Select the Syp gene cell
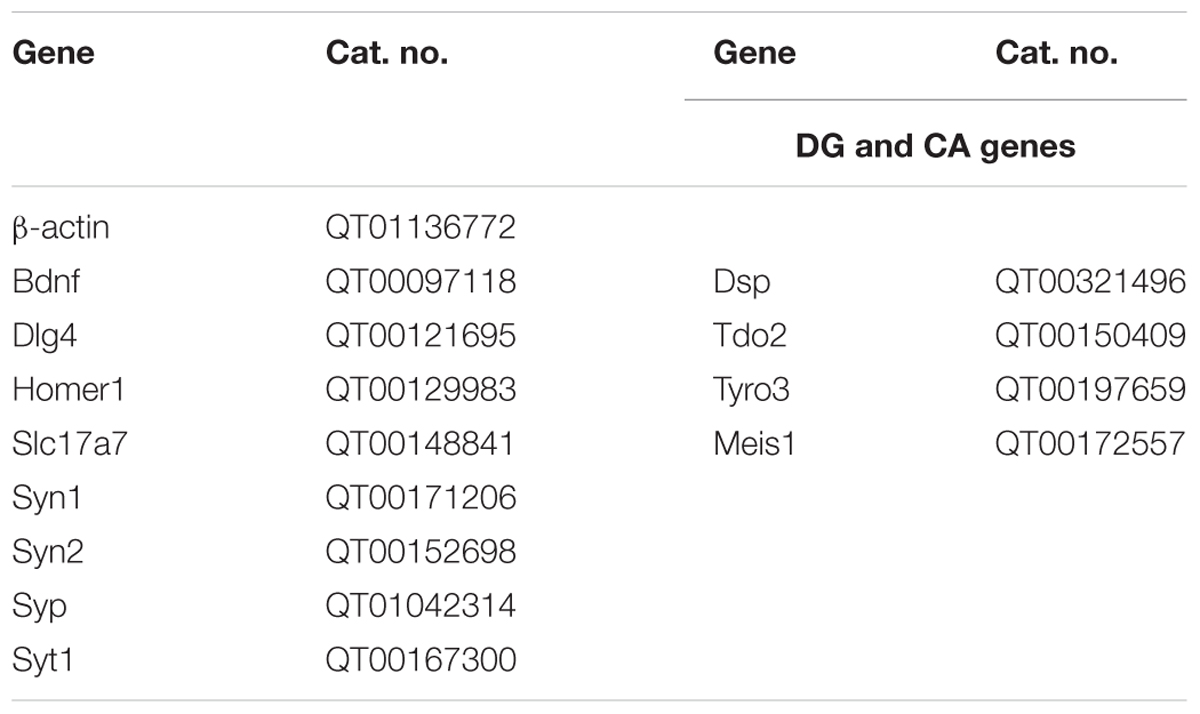Viewport: 1200px width, 714px height. tap(40, 607)
